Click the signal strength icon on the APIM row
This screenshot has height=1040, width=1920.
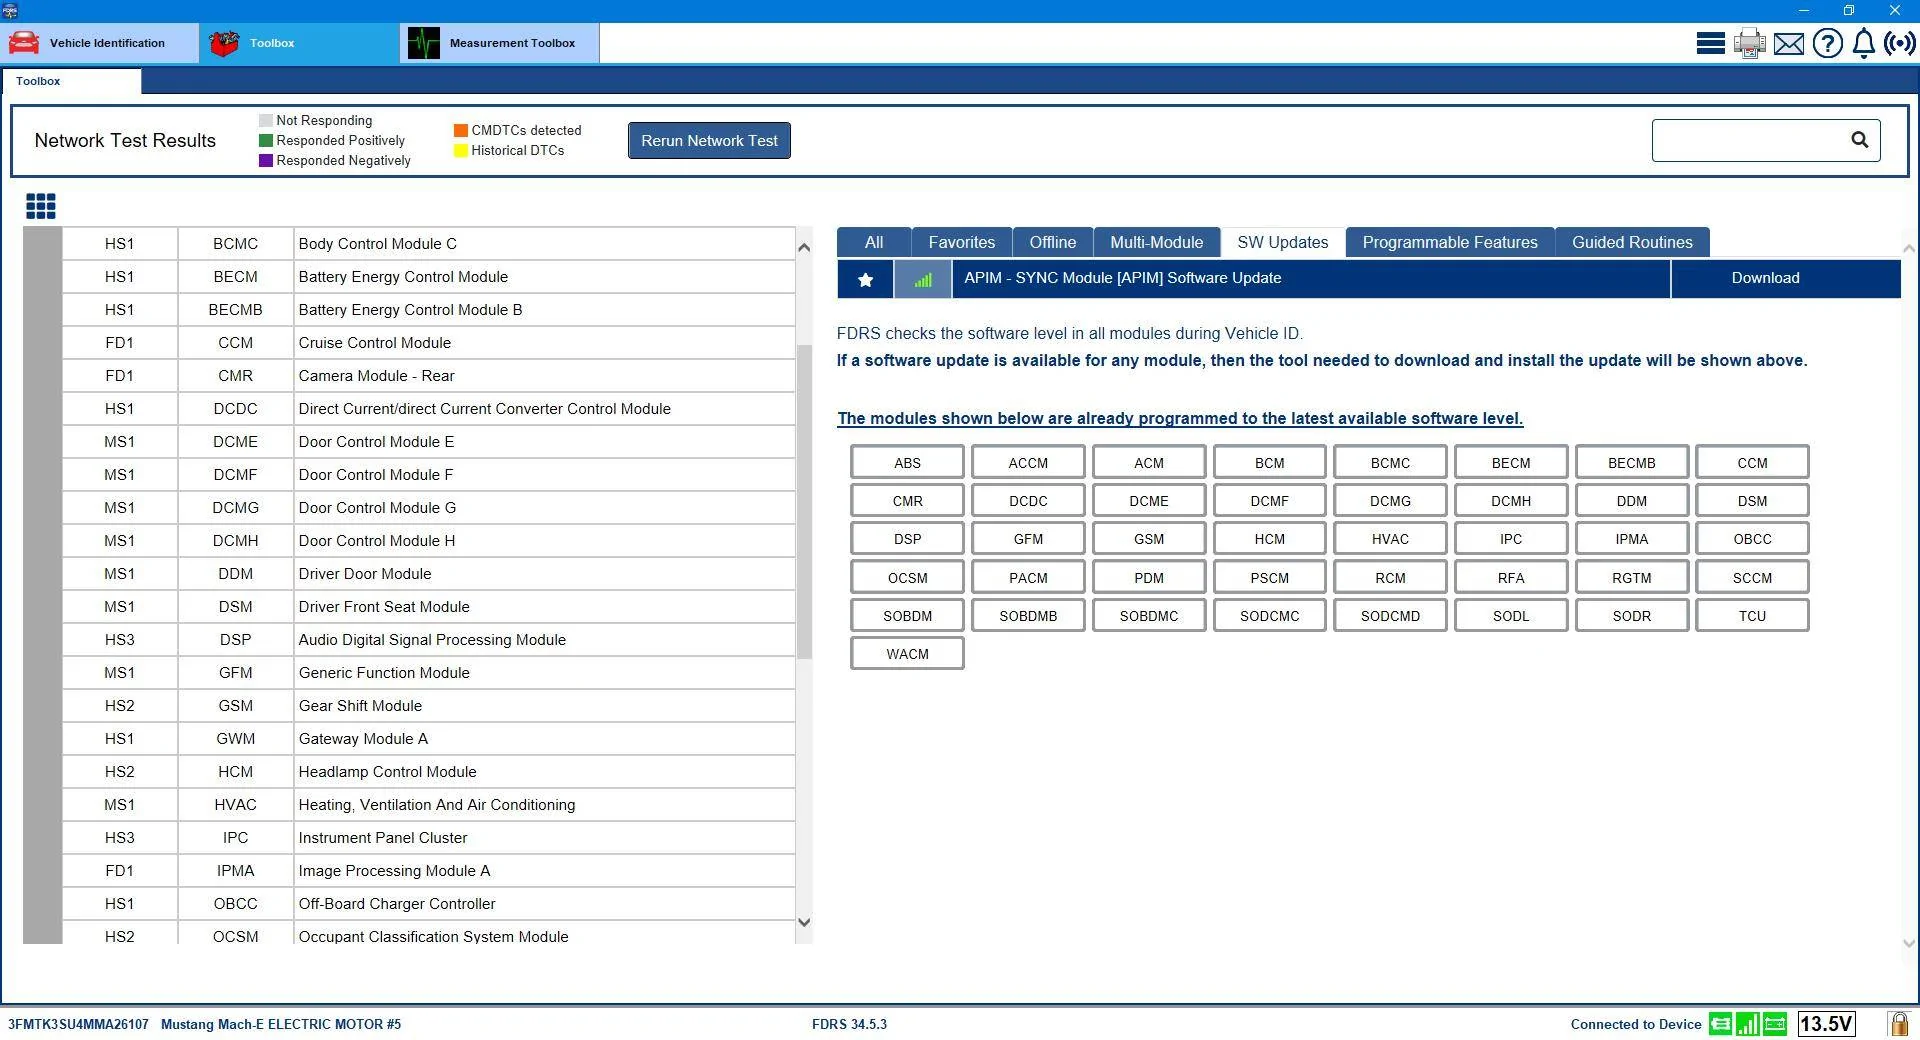[923, 279]
